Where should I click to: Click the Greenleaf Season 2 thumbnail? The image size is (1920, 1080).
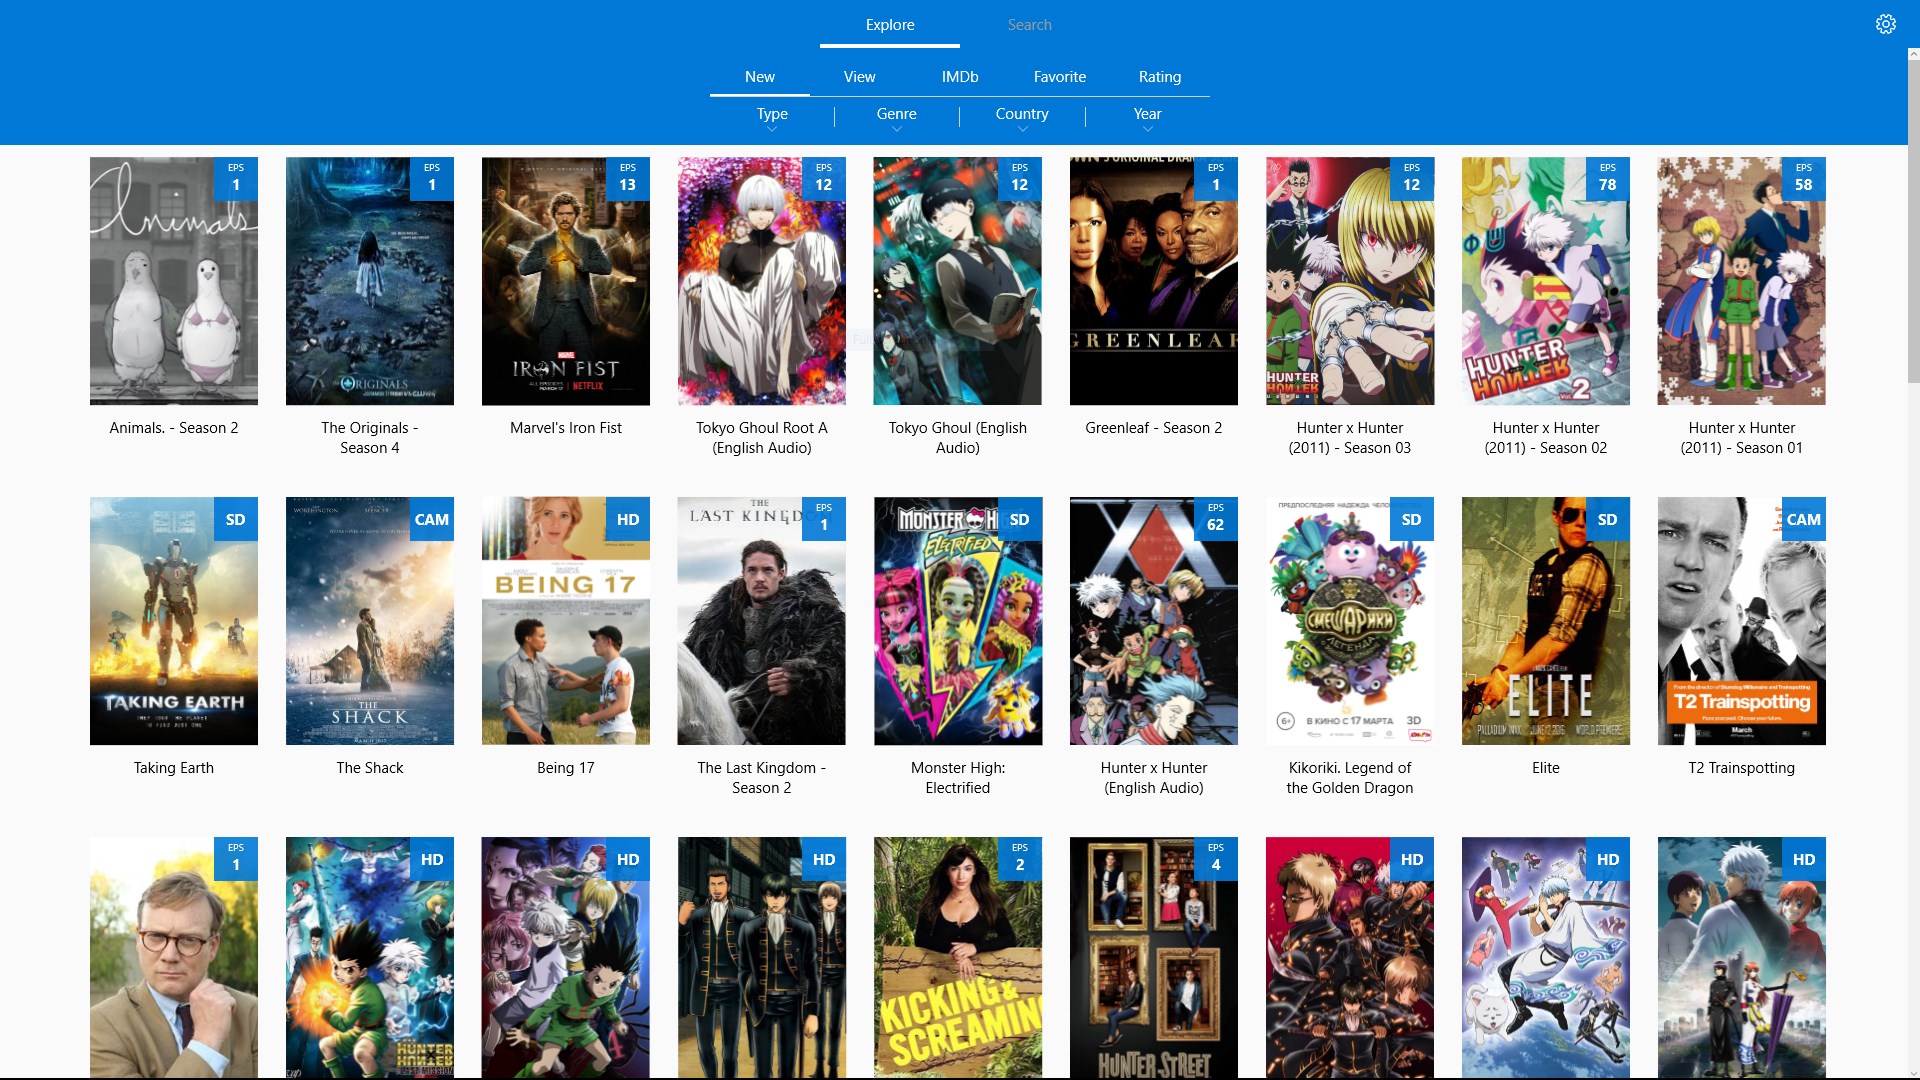point(1153,281)
